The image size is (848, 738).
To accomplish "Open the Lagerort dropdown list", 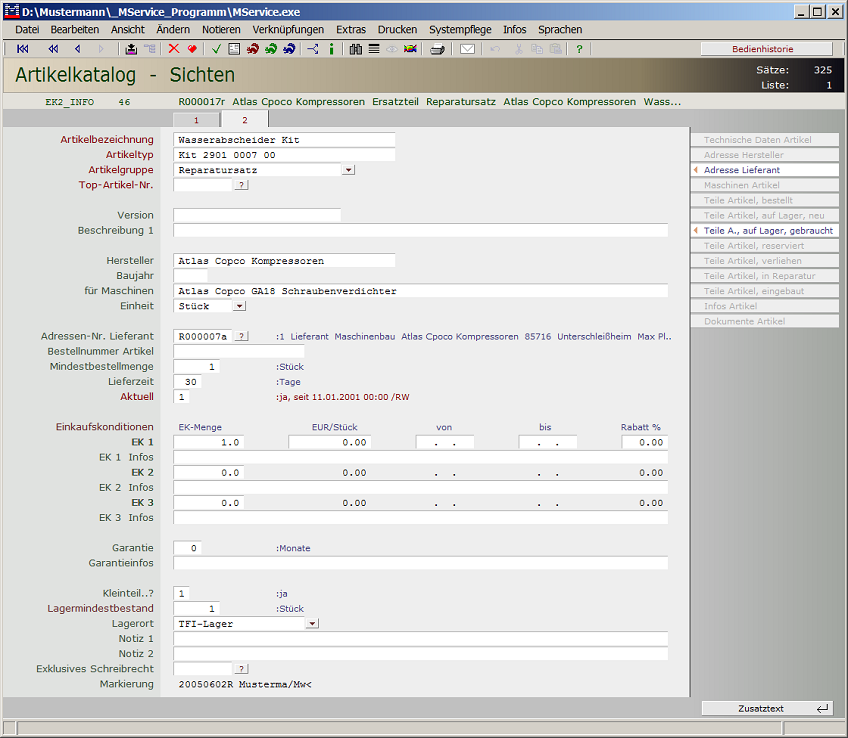I will [x=312, y=624].
